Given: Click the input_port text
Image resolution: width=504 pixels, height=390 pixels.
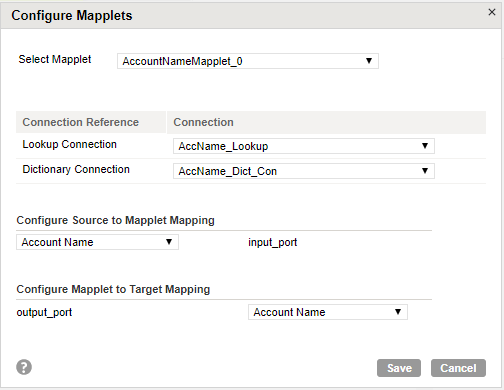Looking at the screenshot, I should [272, 242].
